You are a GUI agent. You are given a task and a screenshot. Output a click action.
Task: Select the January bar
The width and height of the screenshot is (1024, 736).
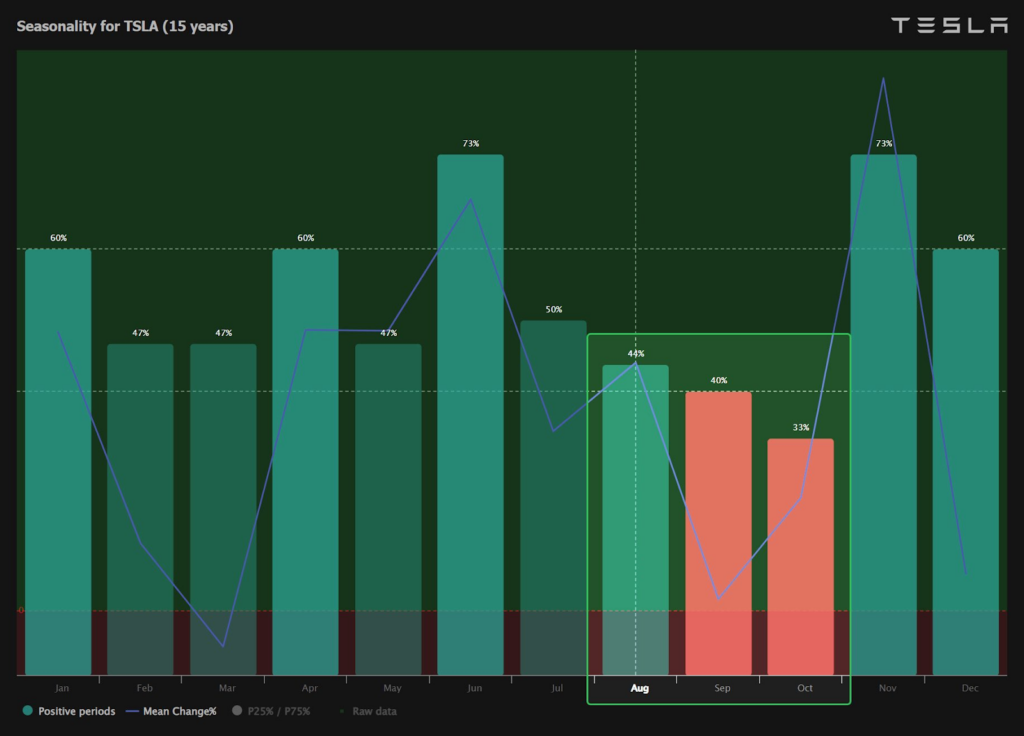pyautogui.click(x=58, y=460)
